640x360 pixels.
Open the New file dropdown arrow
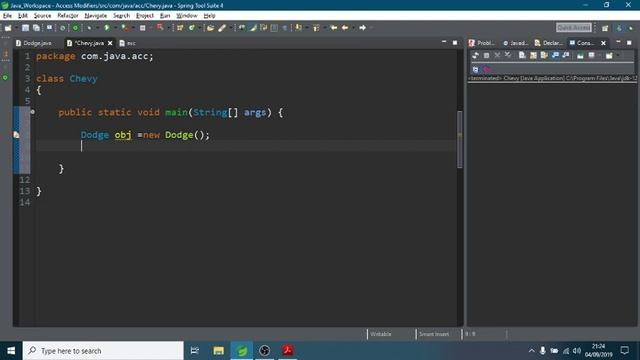pyautogui.click(x=16, y=28)
